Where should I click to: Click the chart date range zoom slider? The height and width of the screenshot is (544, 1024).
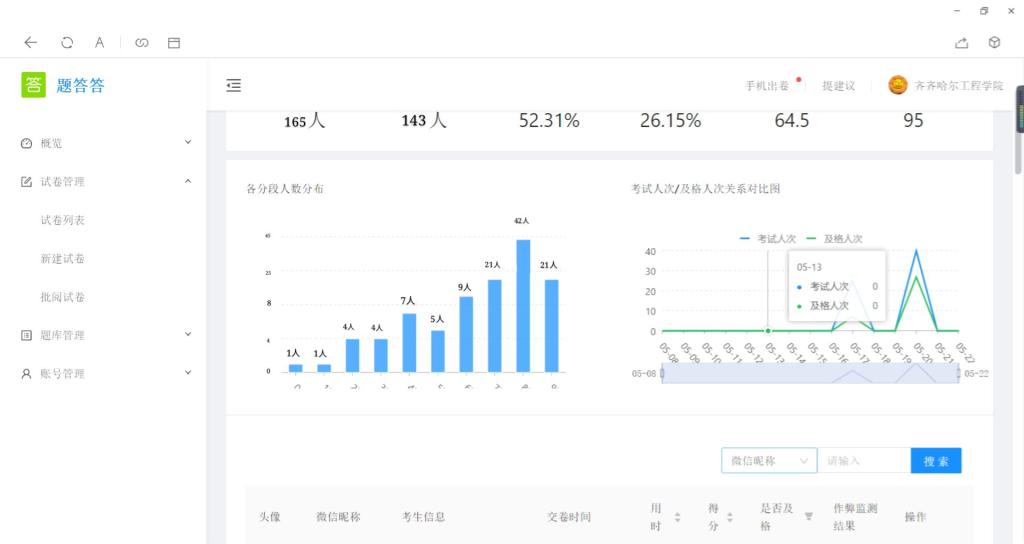810,373
